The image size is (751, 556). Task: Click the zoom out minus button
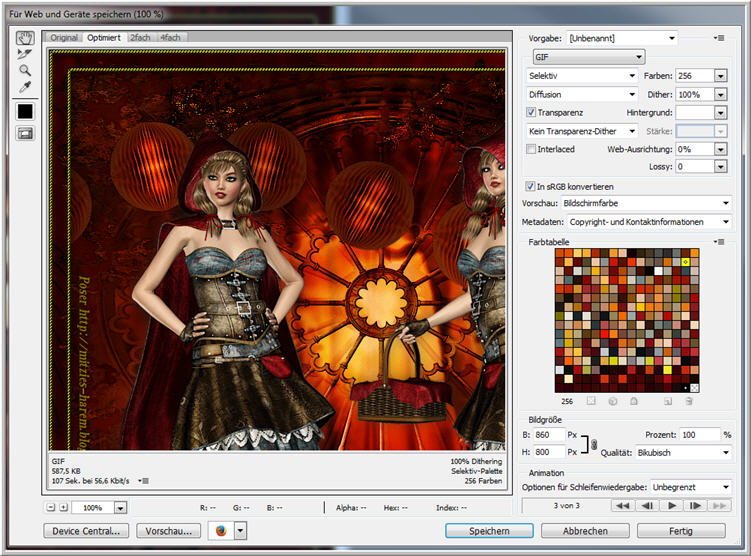51,507
